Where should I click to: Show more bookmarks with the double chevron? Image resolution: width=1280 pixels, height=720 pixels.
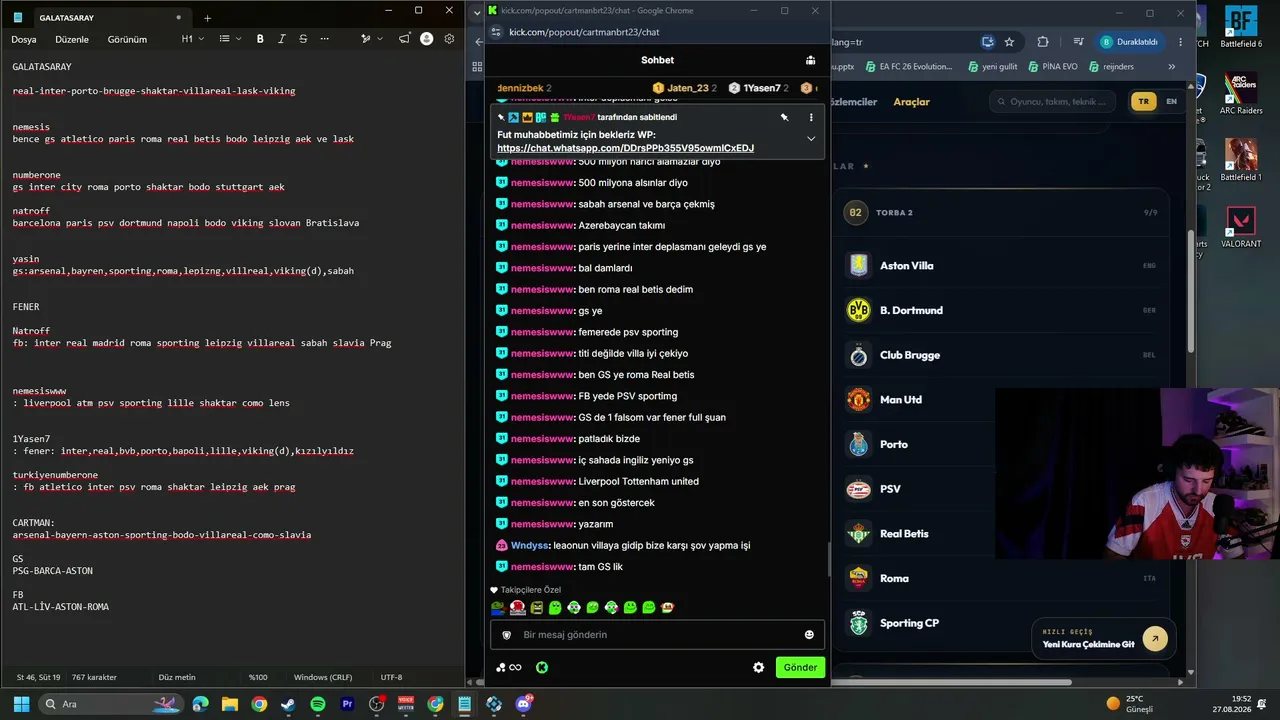click(x=1172, y=67)
